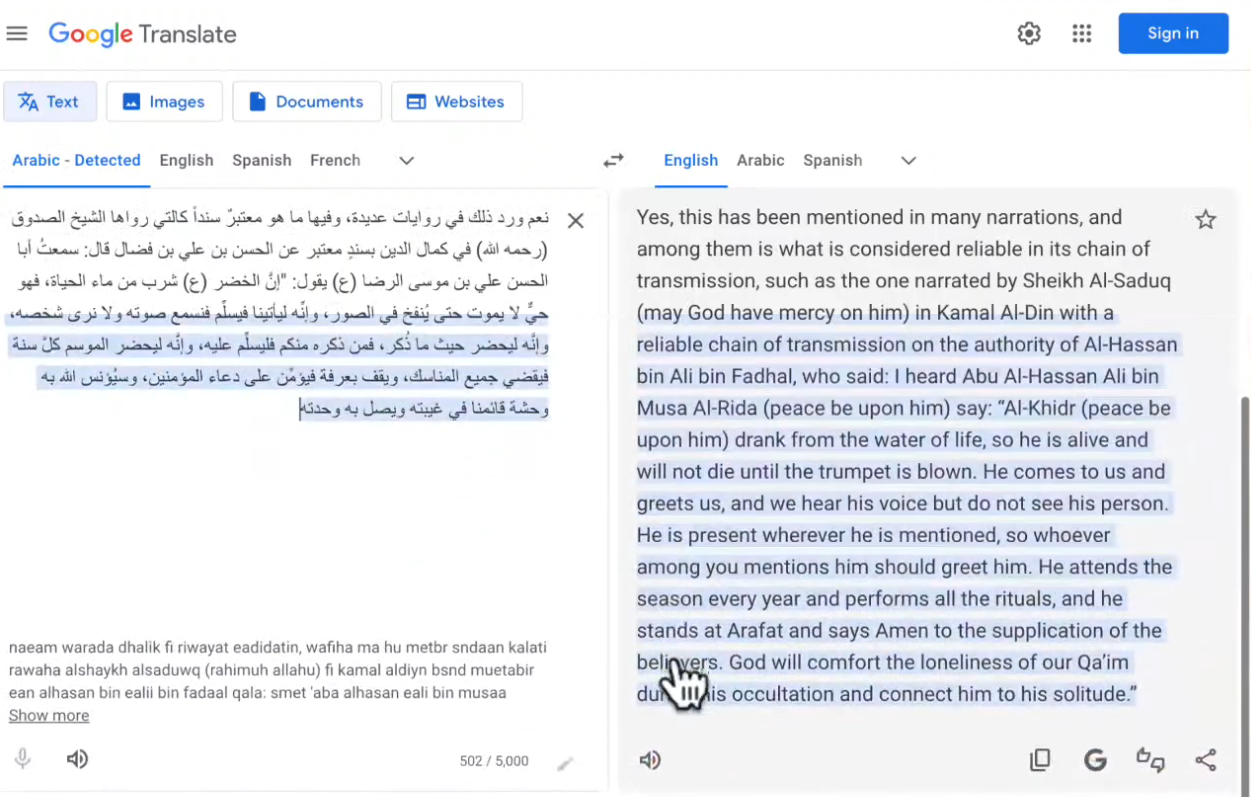Switch to Documents translation mode
The image size is (1251, 797).
click(x=306, y=101)
